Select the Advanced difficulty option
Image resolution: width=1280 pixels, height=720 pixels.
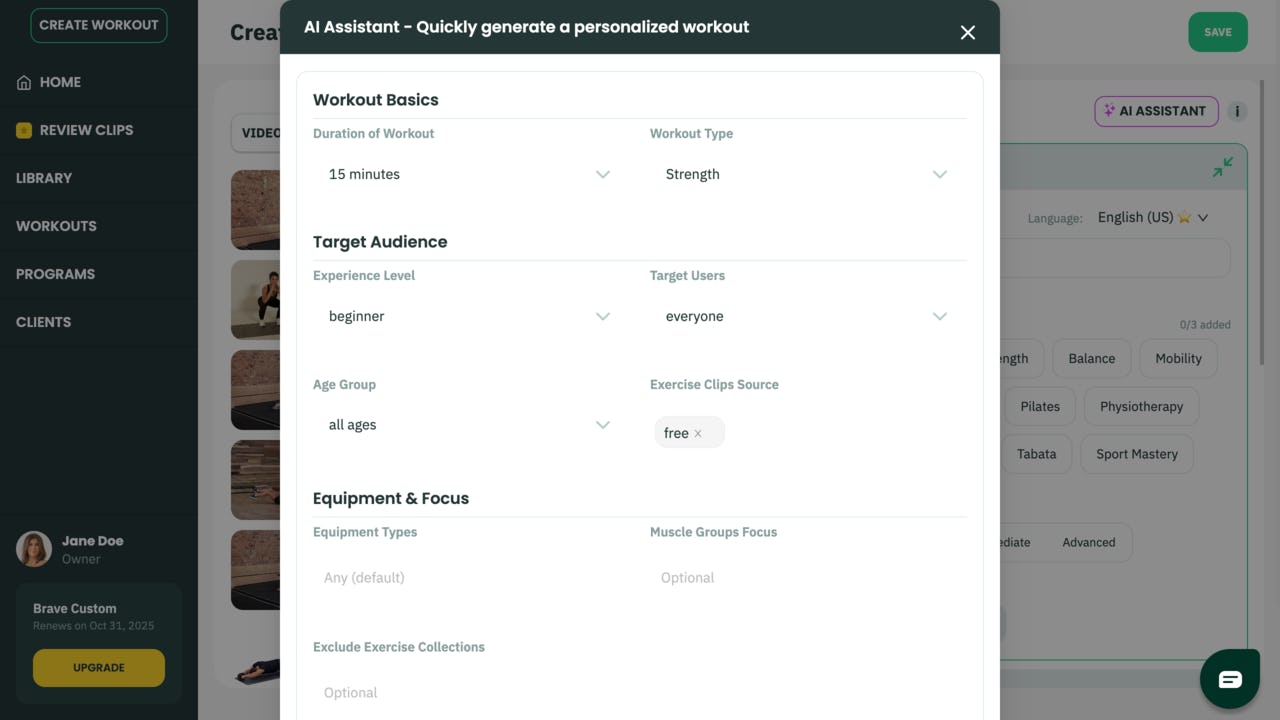coord(1088,542)
